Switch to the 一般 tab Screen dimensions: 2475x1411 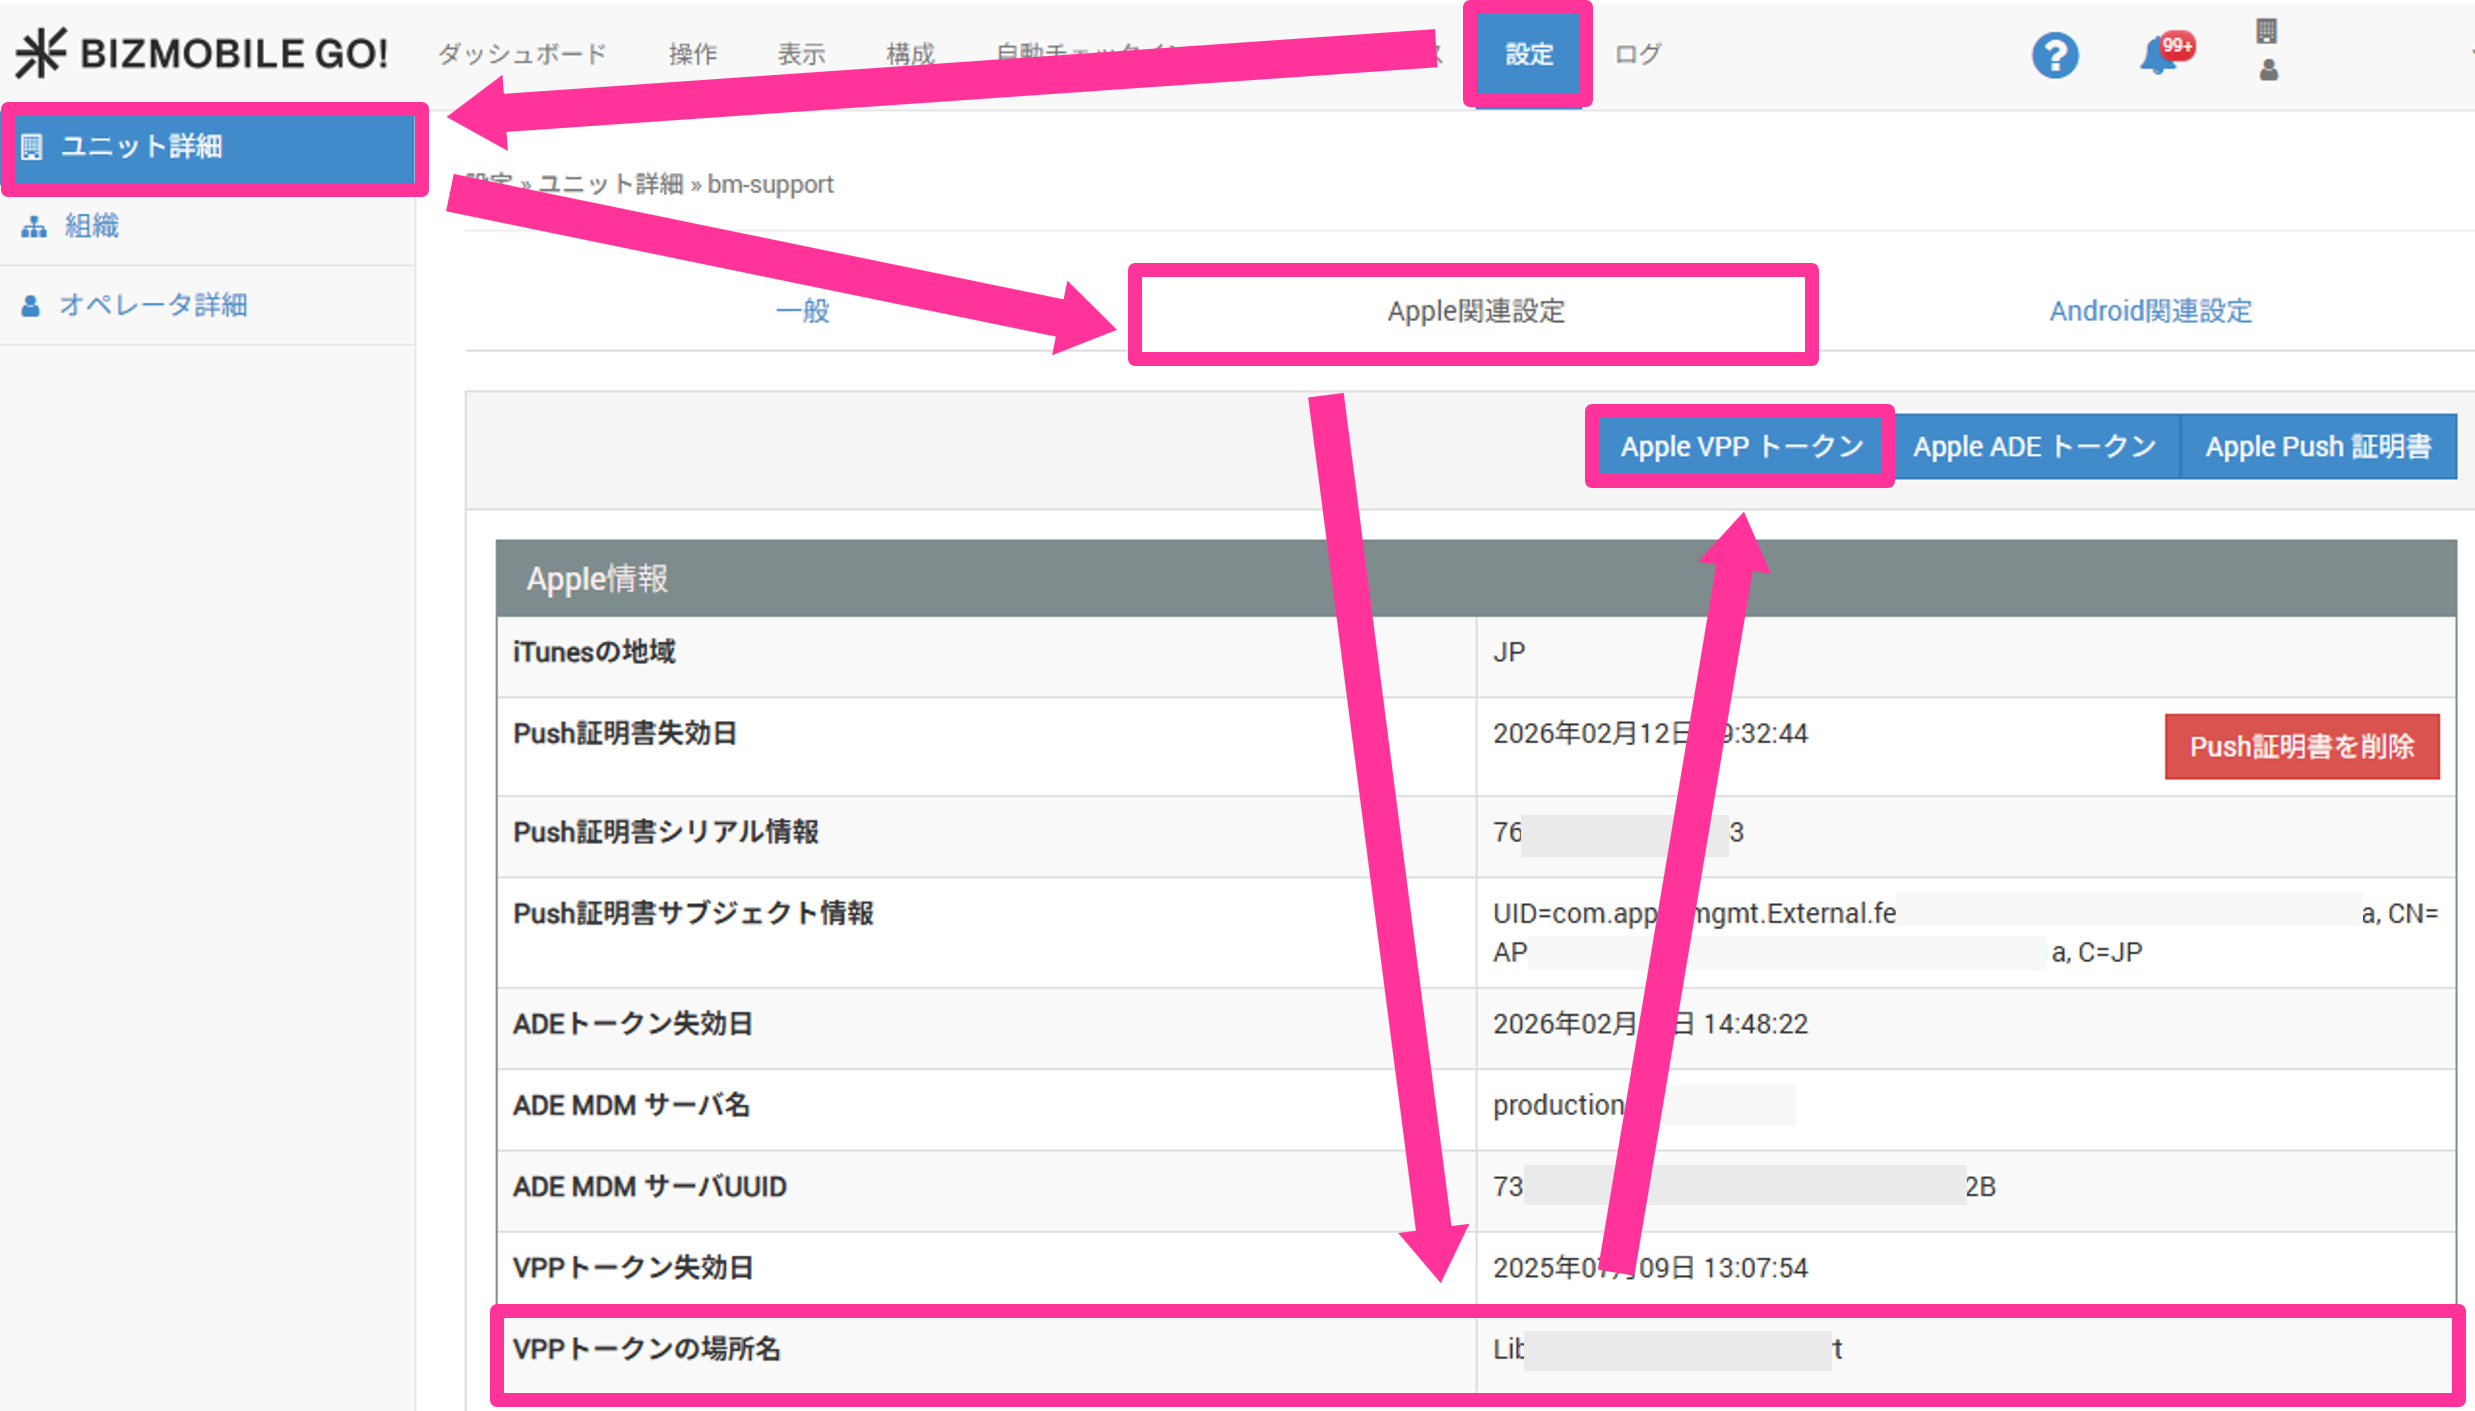802,312
